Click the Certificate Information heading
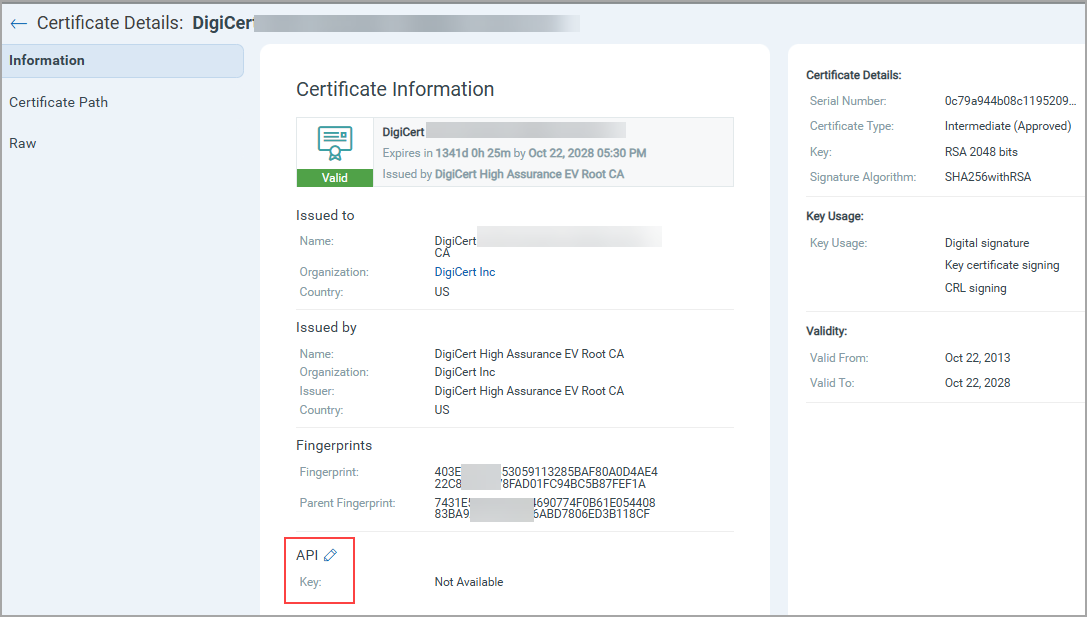This screenshot has width=1087, height=617. [x=395, y=89]
